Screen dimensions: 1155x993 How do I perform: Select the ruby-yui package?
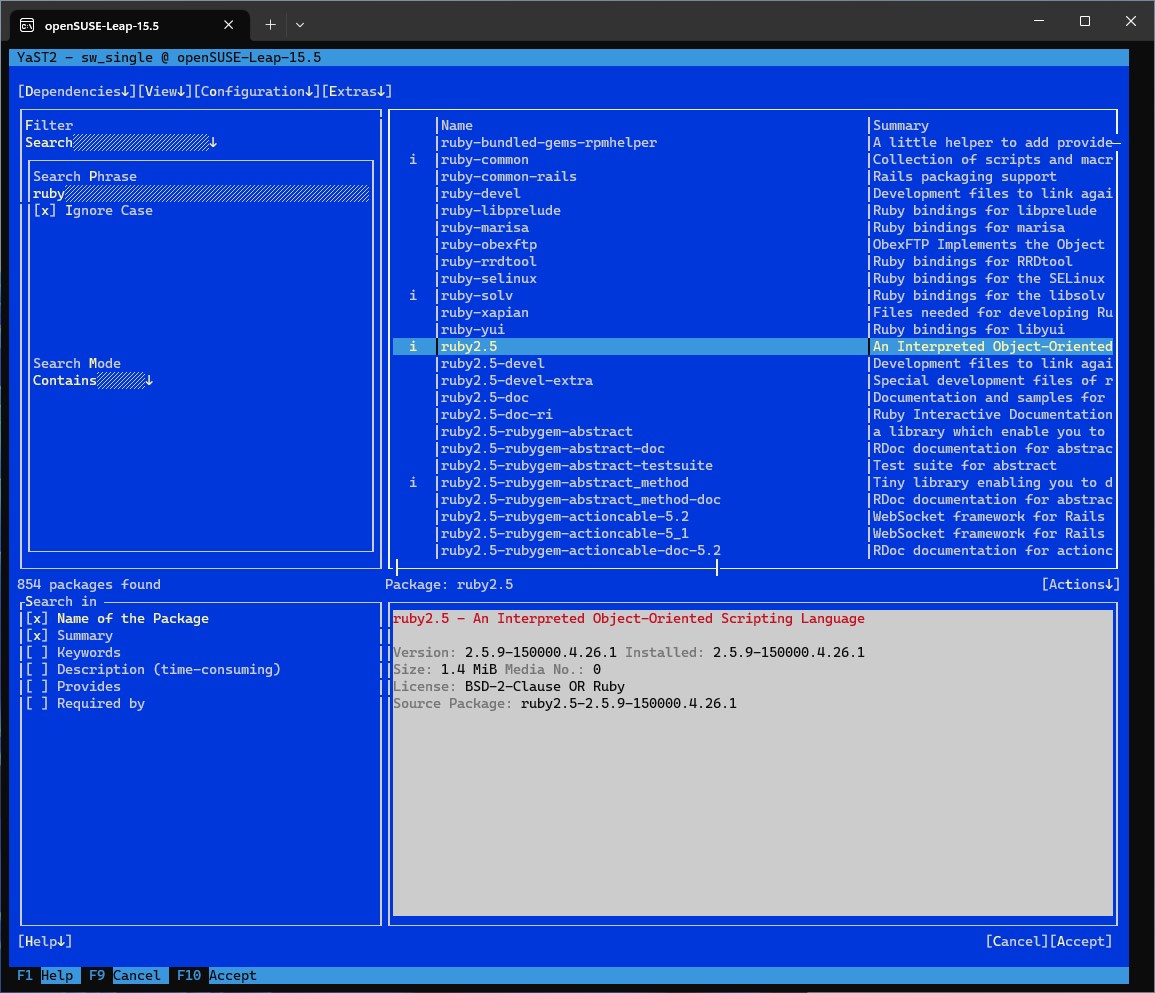click(754, 329)
